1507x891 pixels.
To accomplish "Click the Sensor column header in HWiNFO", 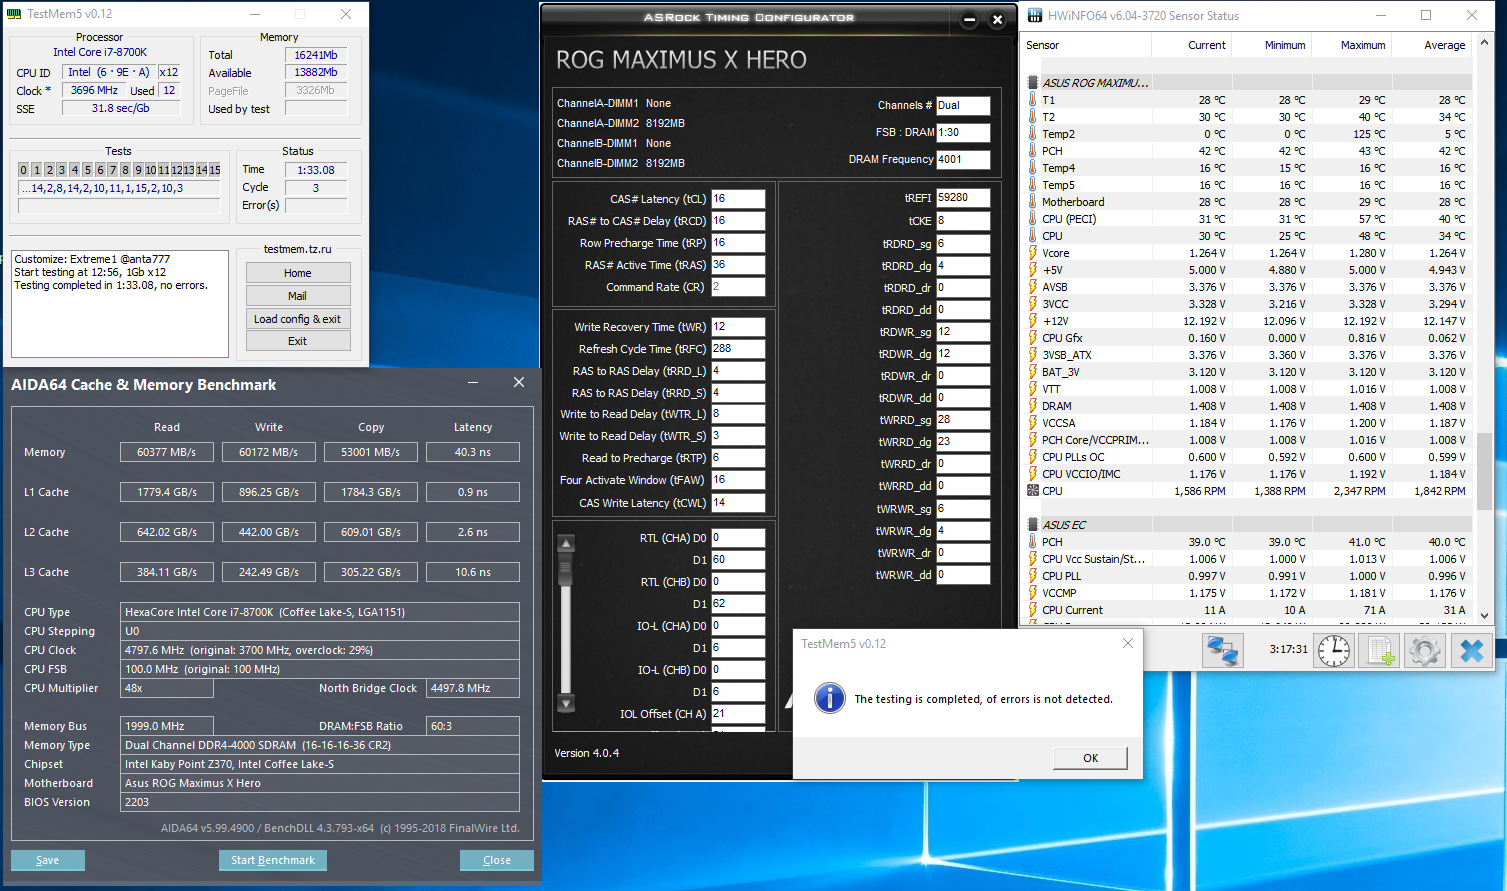I will pos(1087,45).
